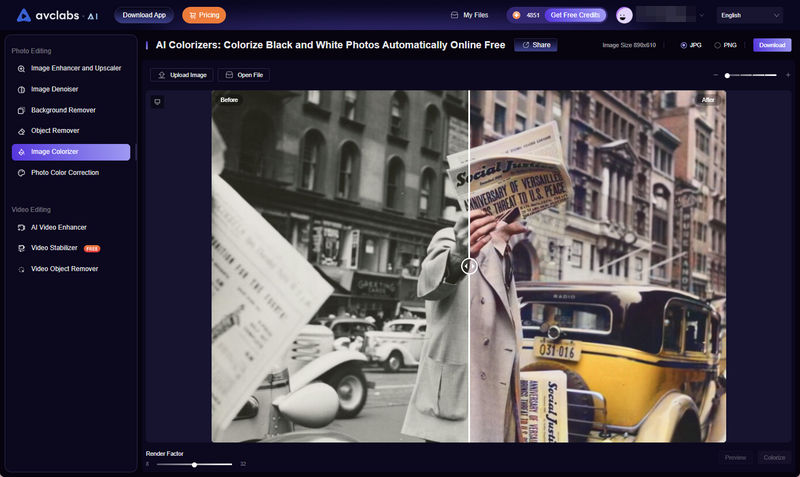This screenshot has width=800, height=477.
Task: Expand the account dropdown arrow
Action: tap(701, 16)
